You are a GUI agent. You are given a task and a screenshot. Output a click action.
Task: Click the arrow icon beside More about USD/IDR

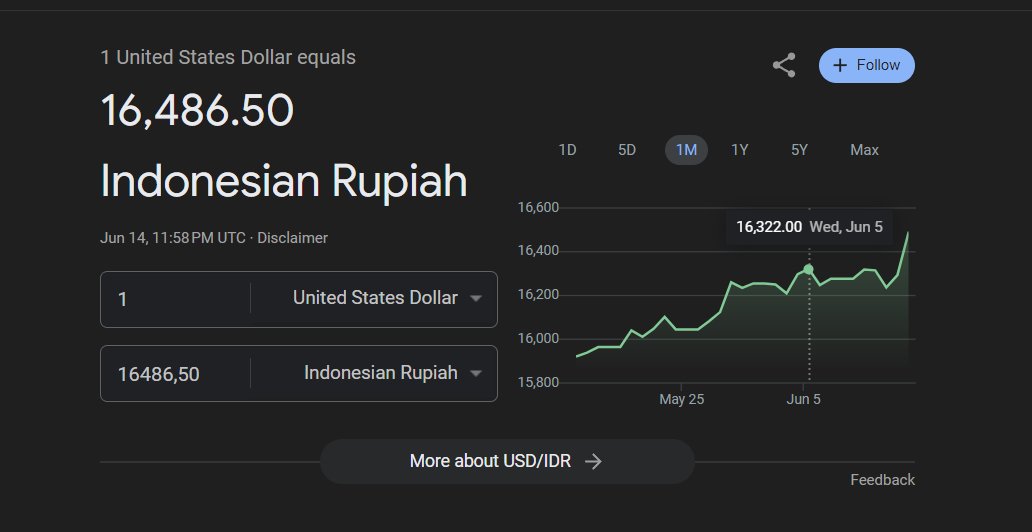pyautogui.click(x=593, y=461)
